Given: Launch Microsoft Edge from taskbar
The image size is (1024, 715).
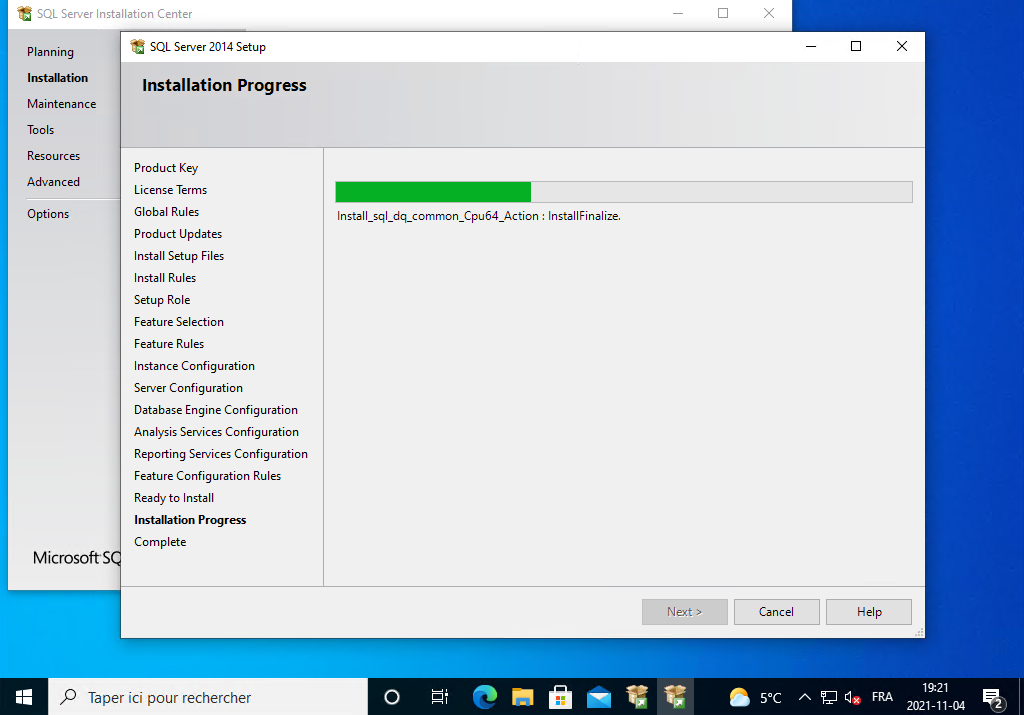Looking at the screenshot, I should coord(485,697).
